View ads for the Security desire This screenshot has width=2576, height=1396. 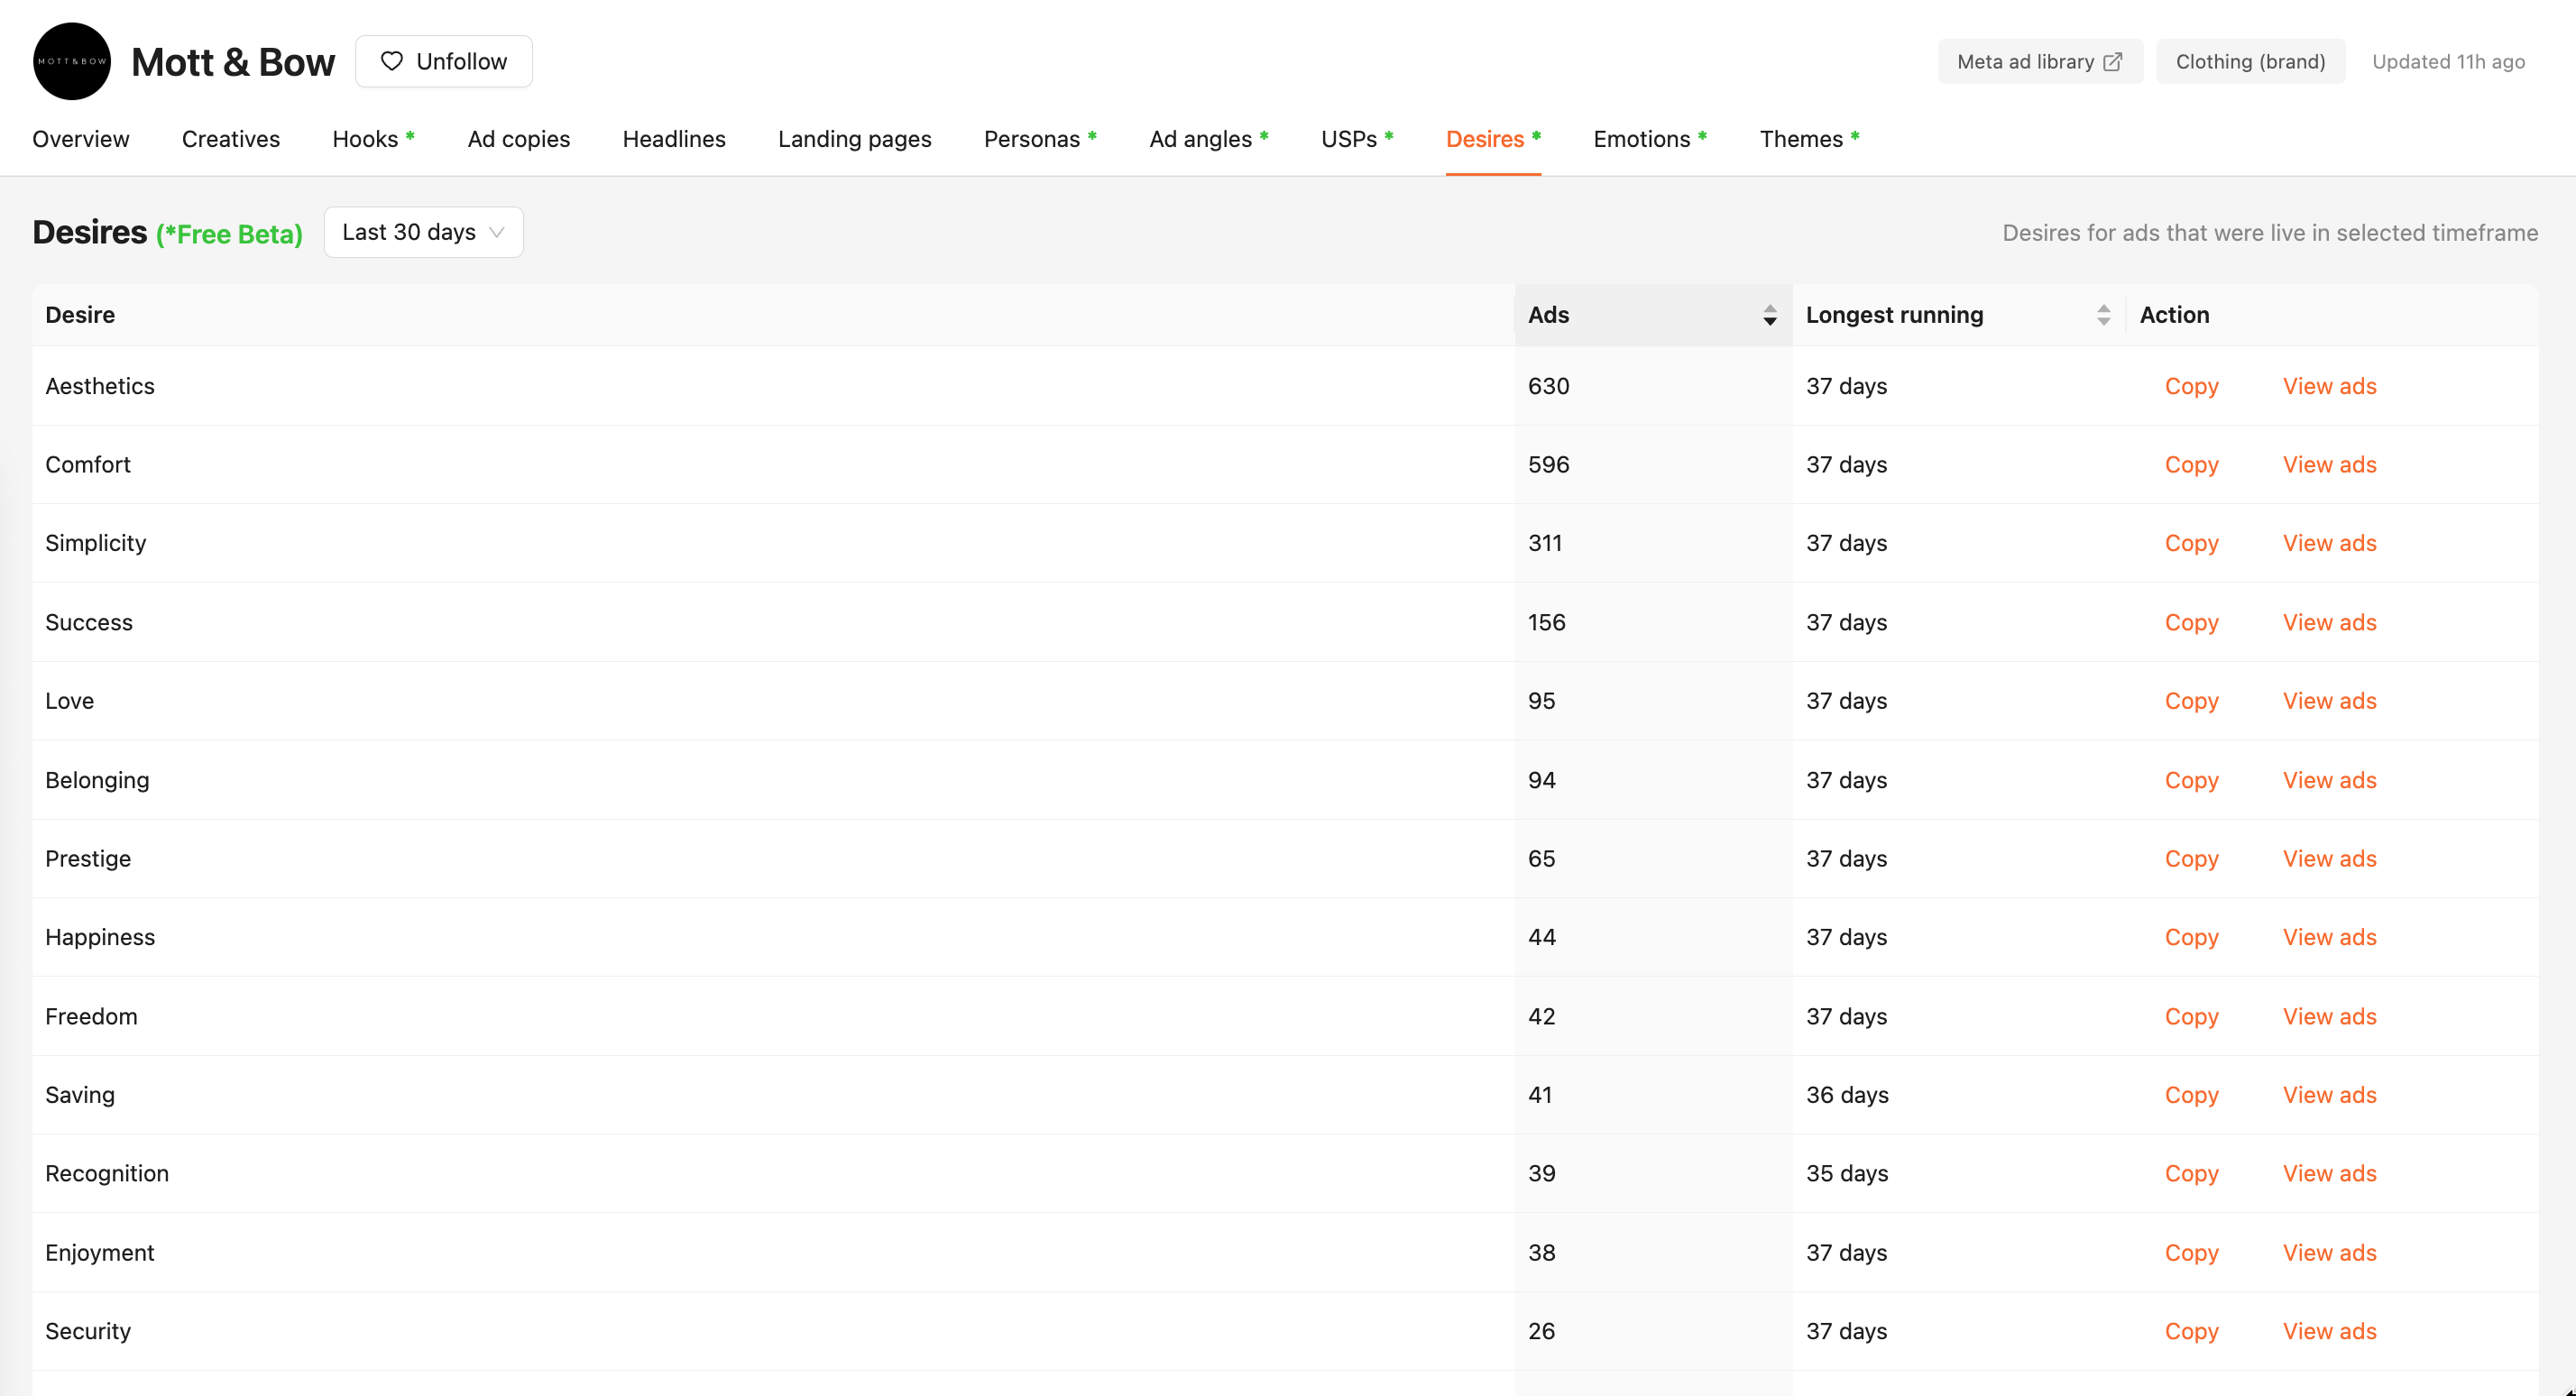(x=2329, y=1331)
